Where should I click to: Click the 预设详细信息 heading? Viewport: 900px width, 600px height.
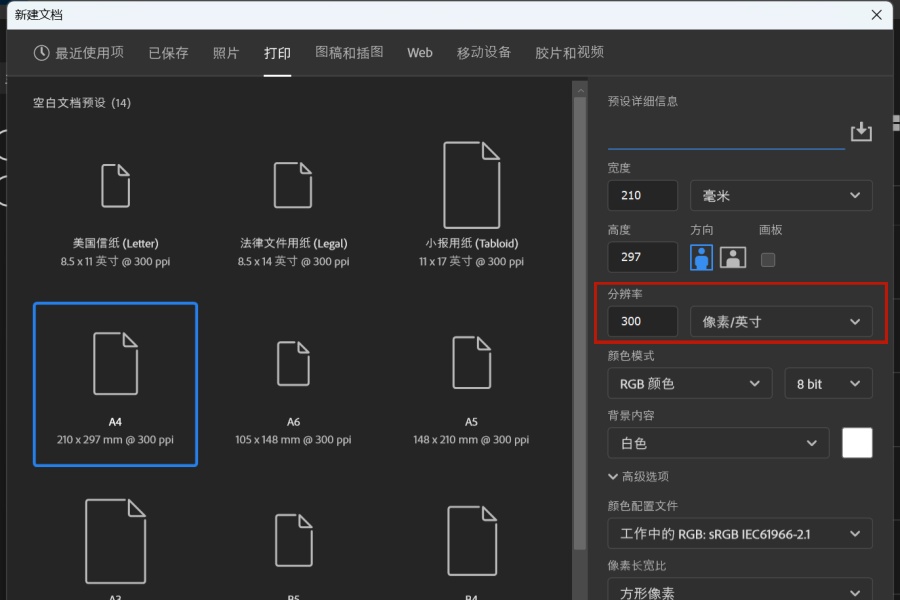pos(643,101)
